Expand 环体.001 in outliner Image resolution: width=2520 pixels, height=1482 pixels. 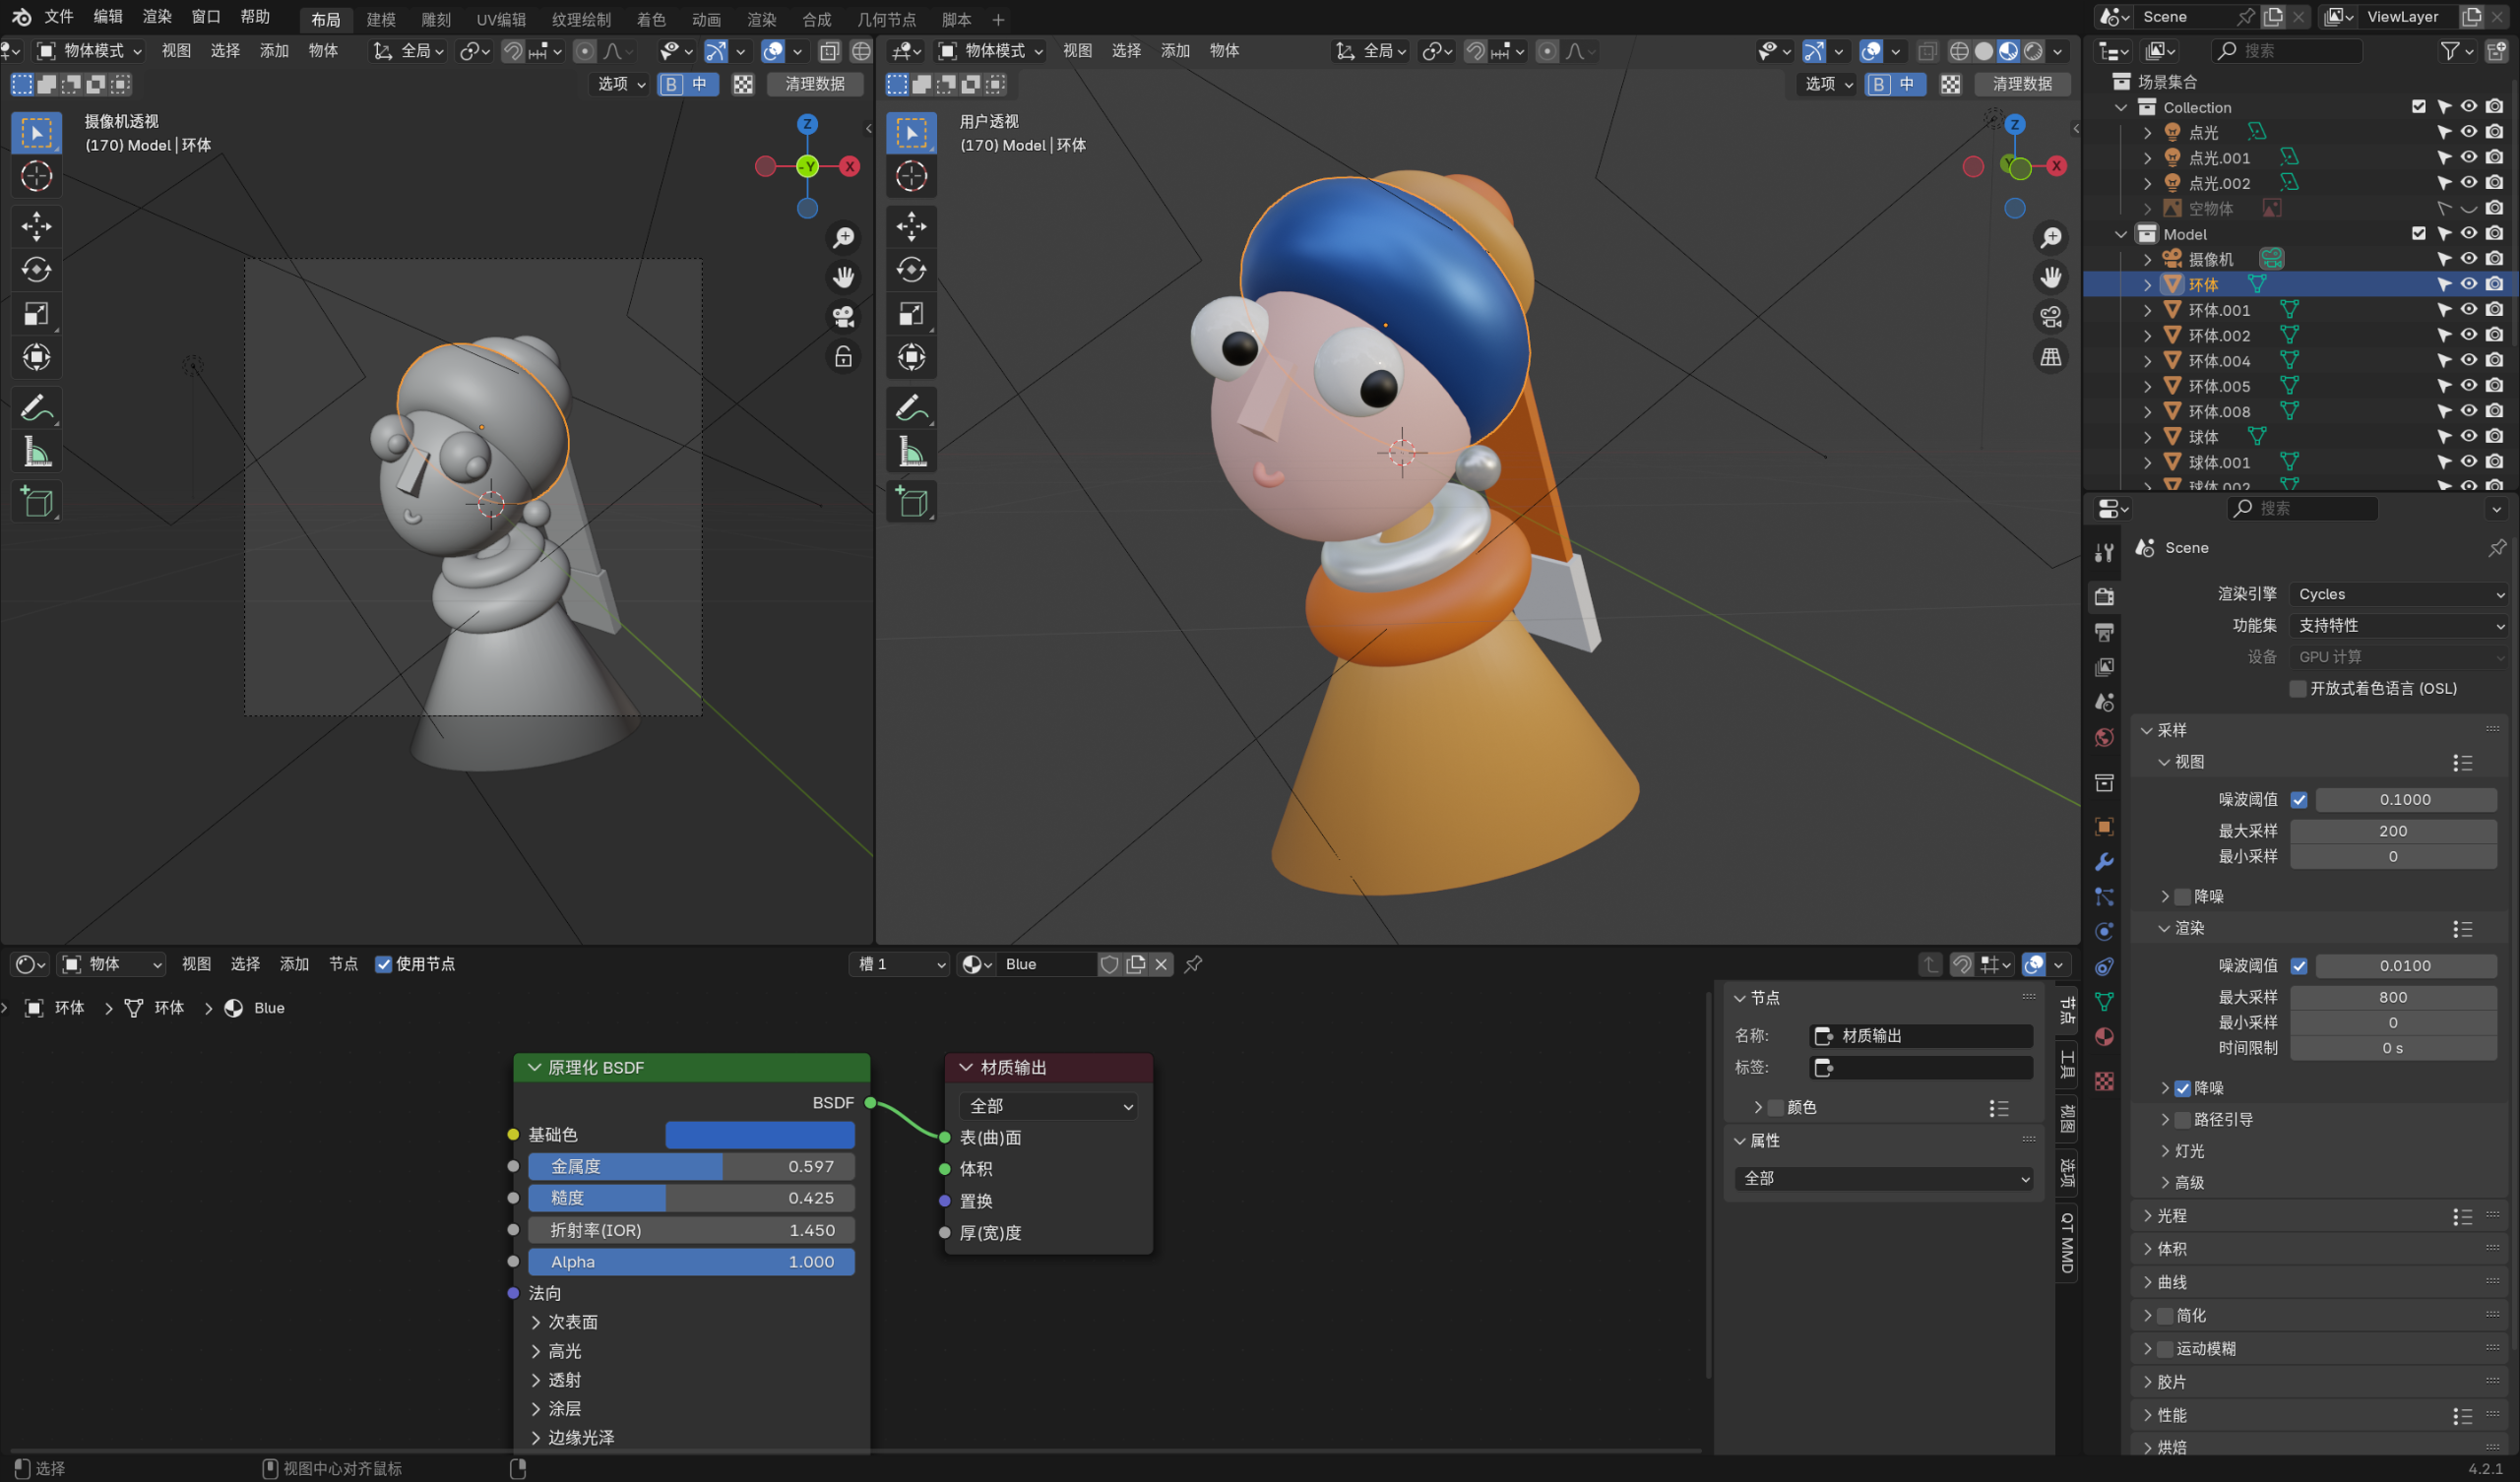click(x=2146, y=310)
